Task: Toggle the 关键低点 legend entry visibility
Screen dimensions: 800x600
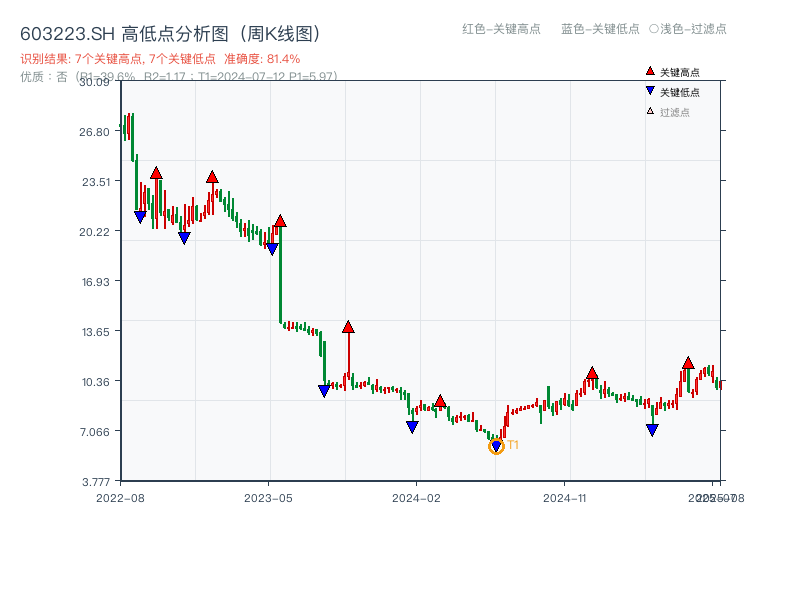Action: (675, 92)
